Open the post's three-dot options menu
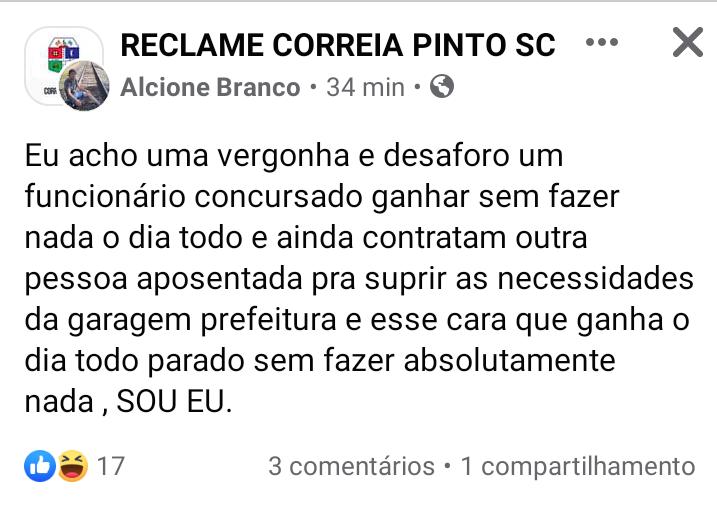The image size is (717, 510). [601, 43]
